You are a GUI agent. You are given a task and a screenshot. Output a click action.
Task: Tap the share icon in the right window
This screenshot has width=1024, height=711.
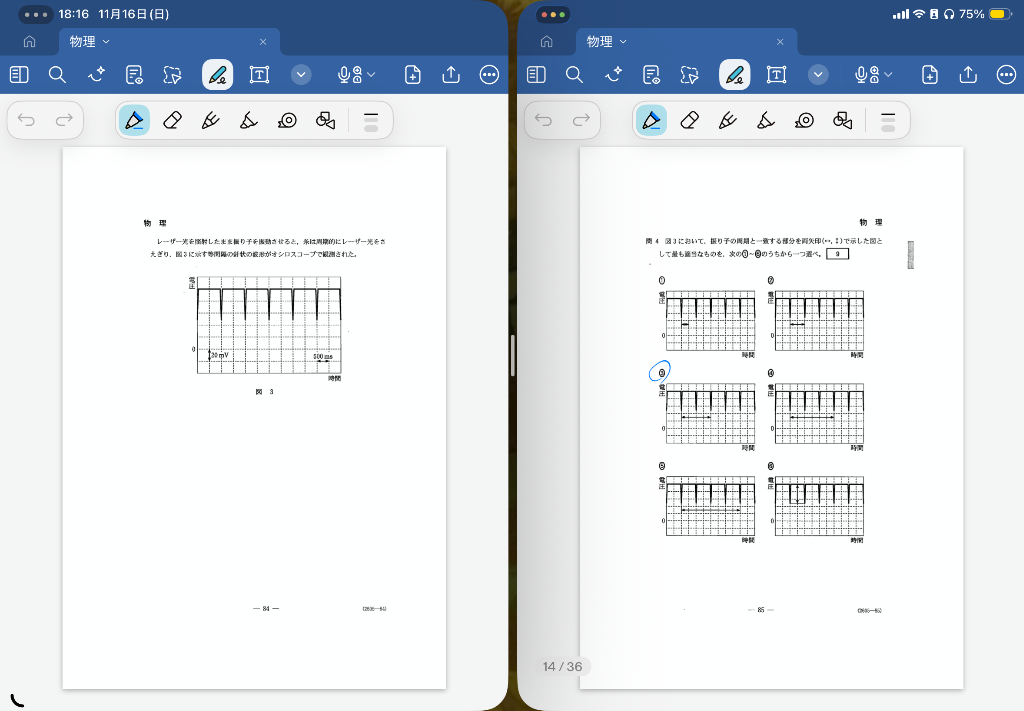click(968, 75)
